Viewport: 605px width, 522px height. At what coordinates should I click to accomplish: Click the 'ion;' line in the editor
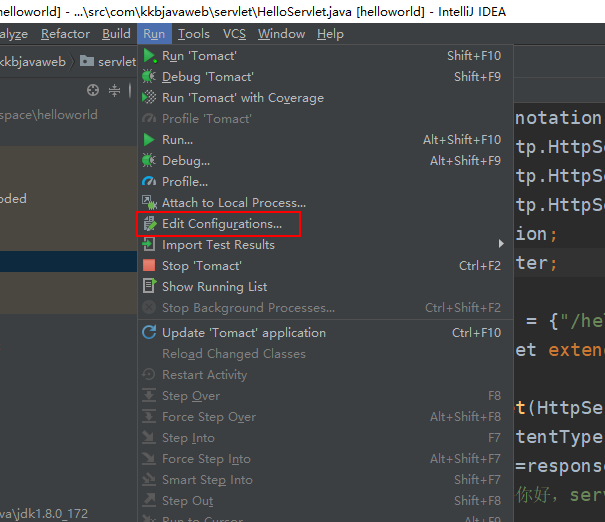pos(537,234)
